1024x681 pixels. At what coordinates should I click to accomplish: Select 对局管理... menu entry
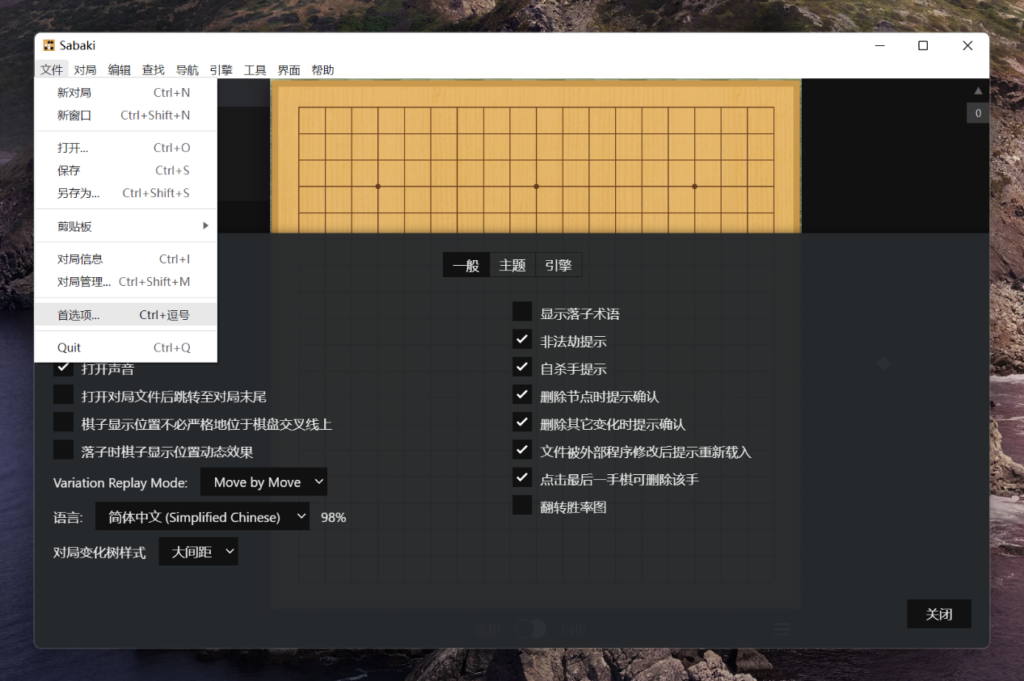pyautogui.click(x=125, y=282)
